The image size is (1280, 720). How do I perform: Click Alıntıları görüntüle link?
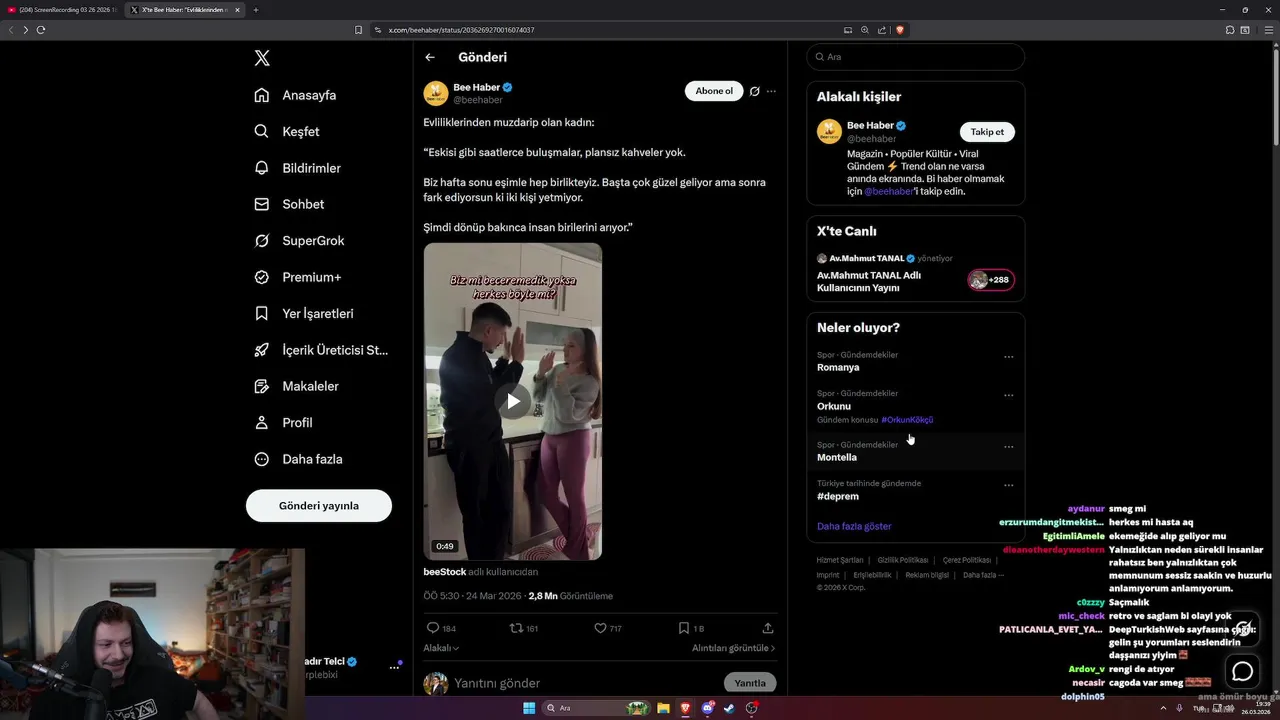733,648
